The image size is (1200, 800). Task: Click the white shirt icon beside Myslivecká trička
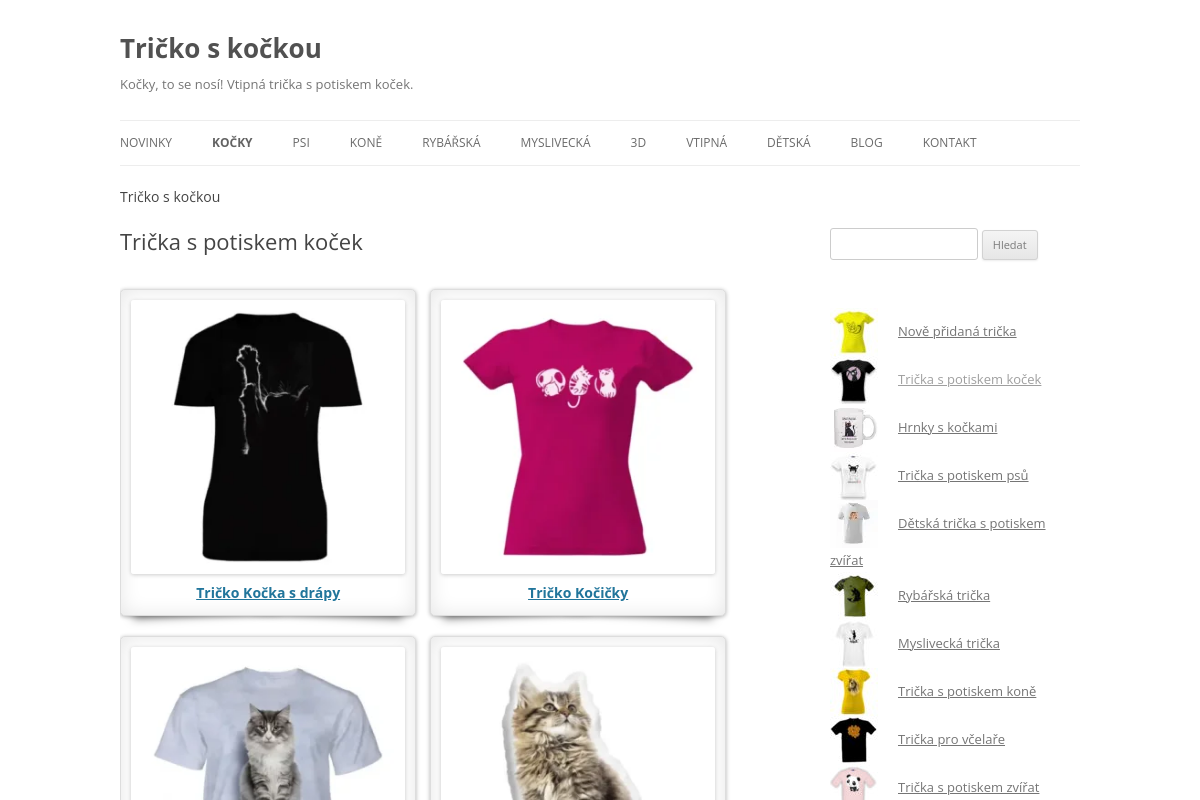point(854,643)
